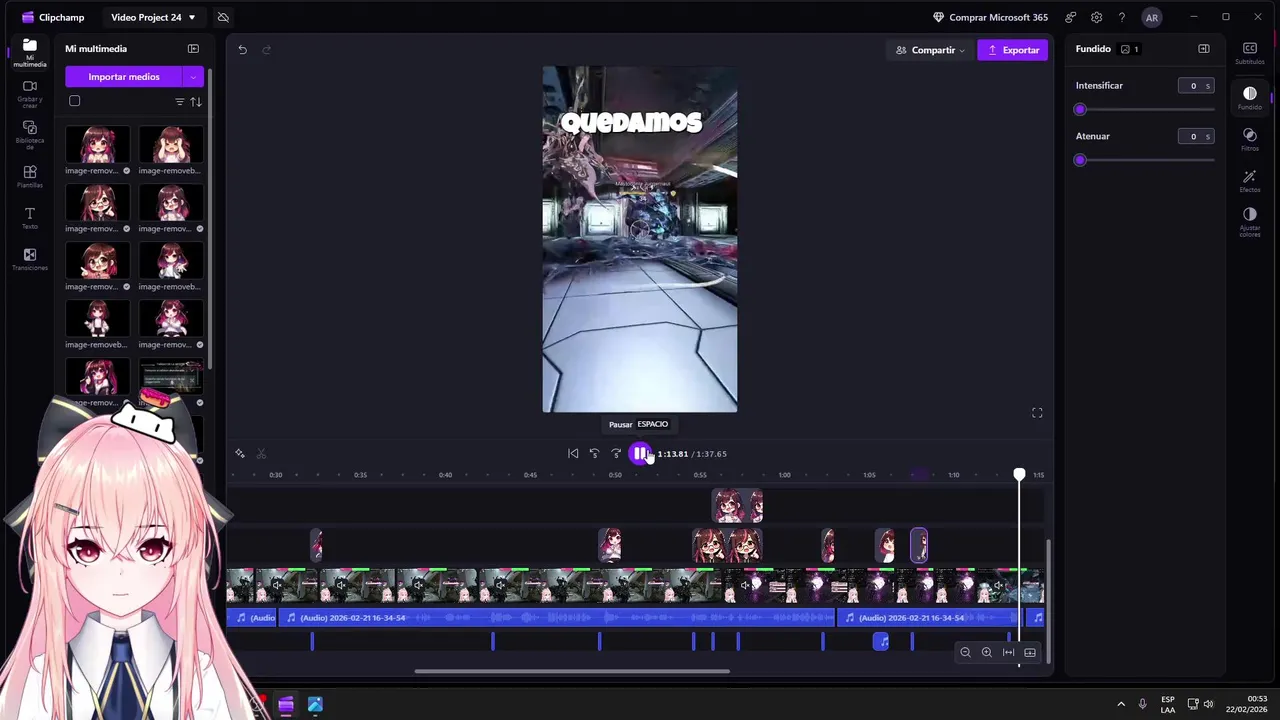
Task: Open media filter icon
Action: (x=180, y=102)
